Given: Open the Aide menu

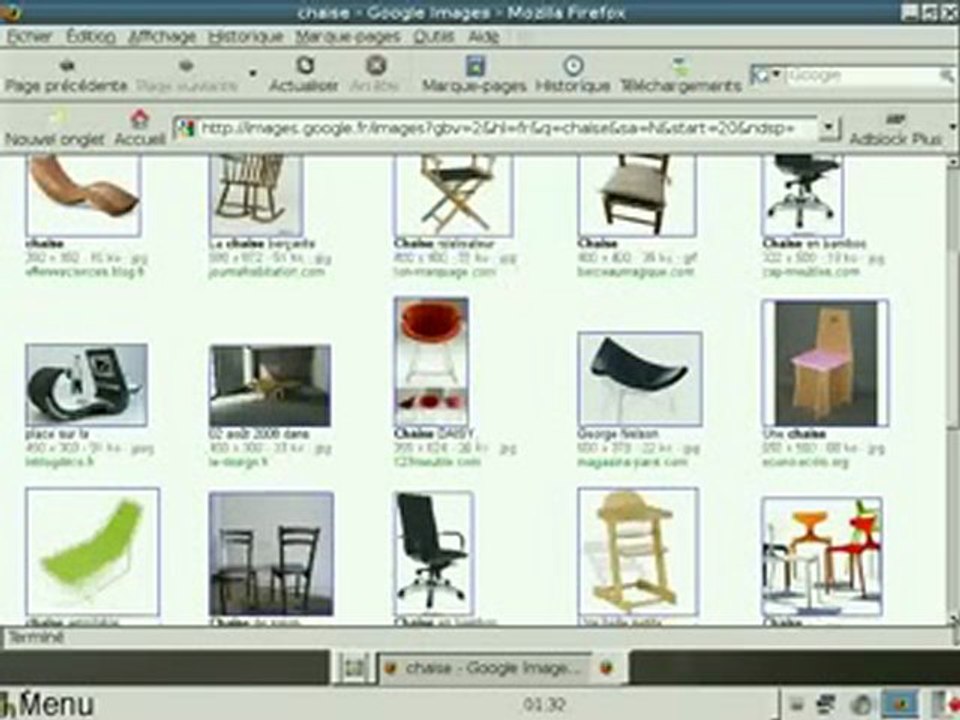Looking at the screenshot, I should 484,37.
